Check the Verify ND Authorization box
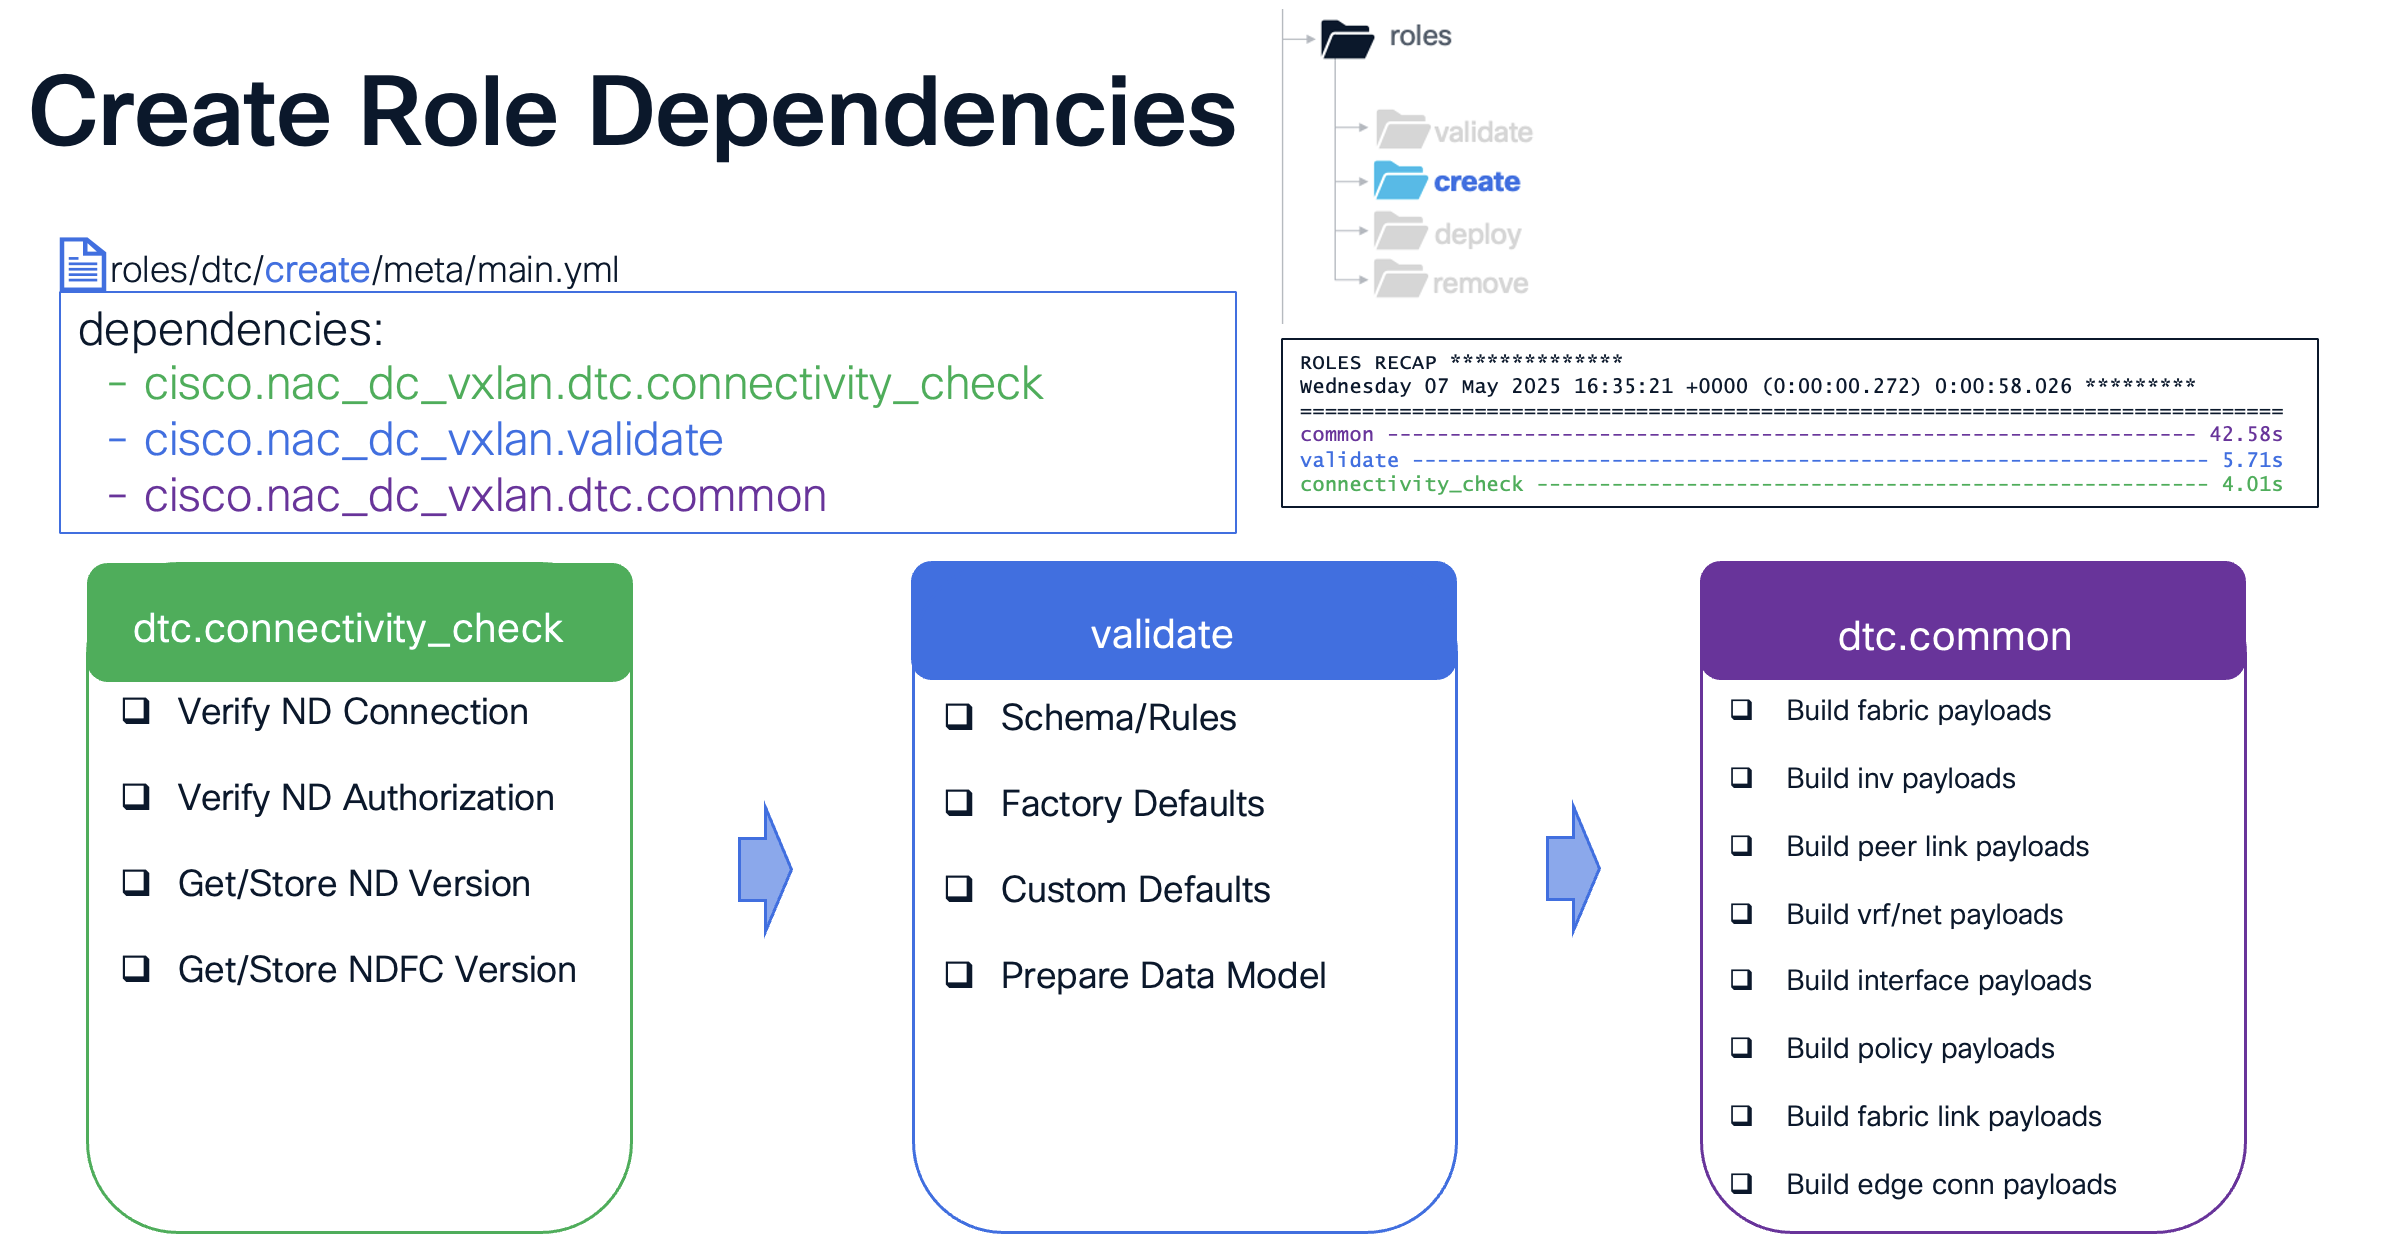The width and height of the screenshot is (2386, 1240). coord(136,797)
